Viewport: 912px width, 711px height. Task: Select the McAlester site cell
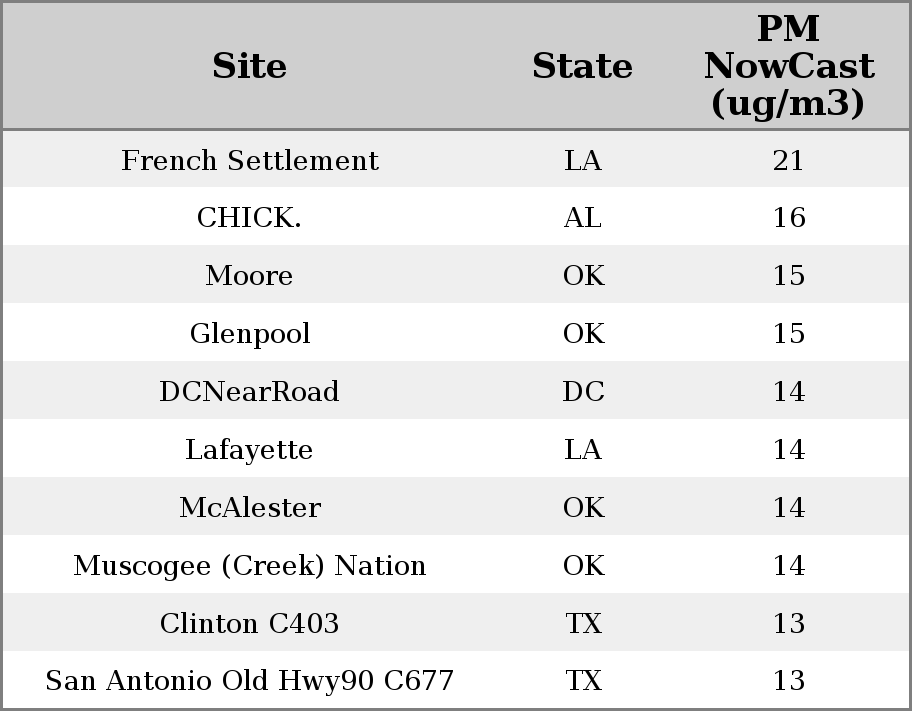(249, 507)
